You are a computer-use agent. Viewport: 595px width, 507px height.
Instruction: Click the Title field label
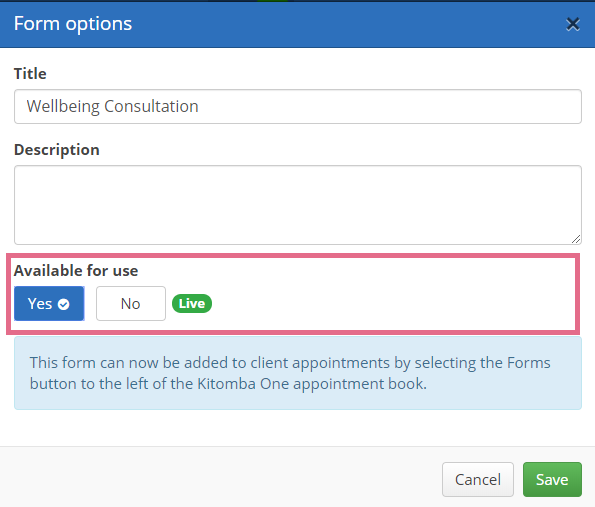click(30, 74)
